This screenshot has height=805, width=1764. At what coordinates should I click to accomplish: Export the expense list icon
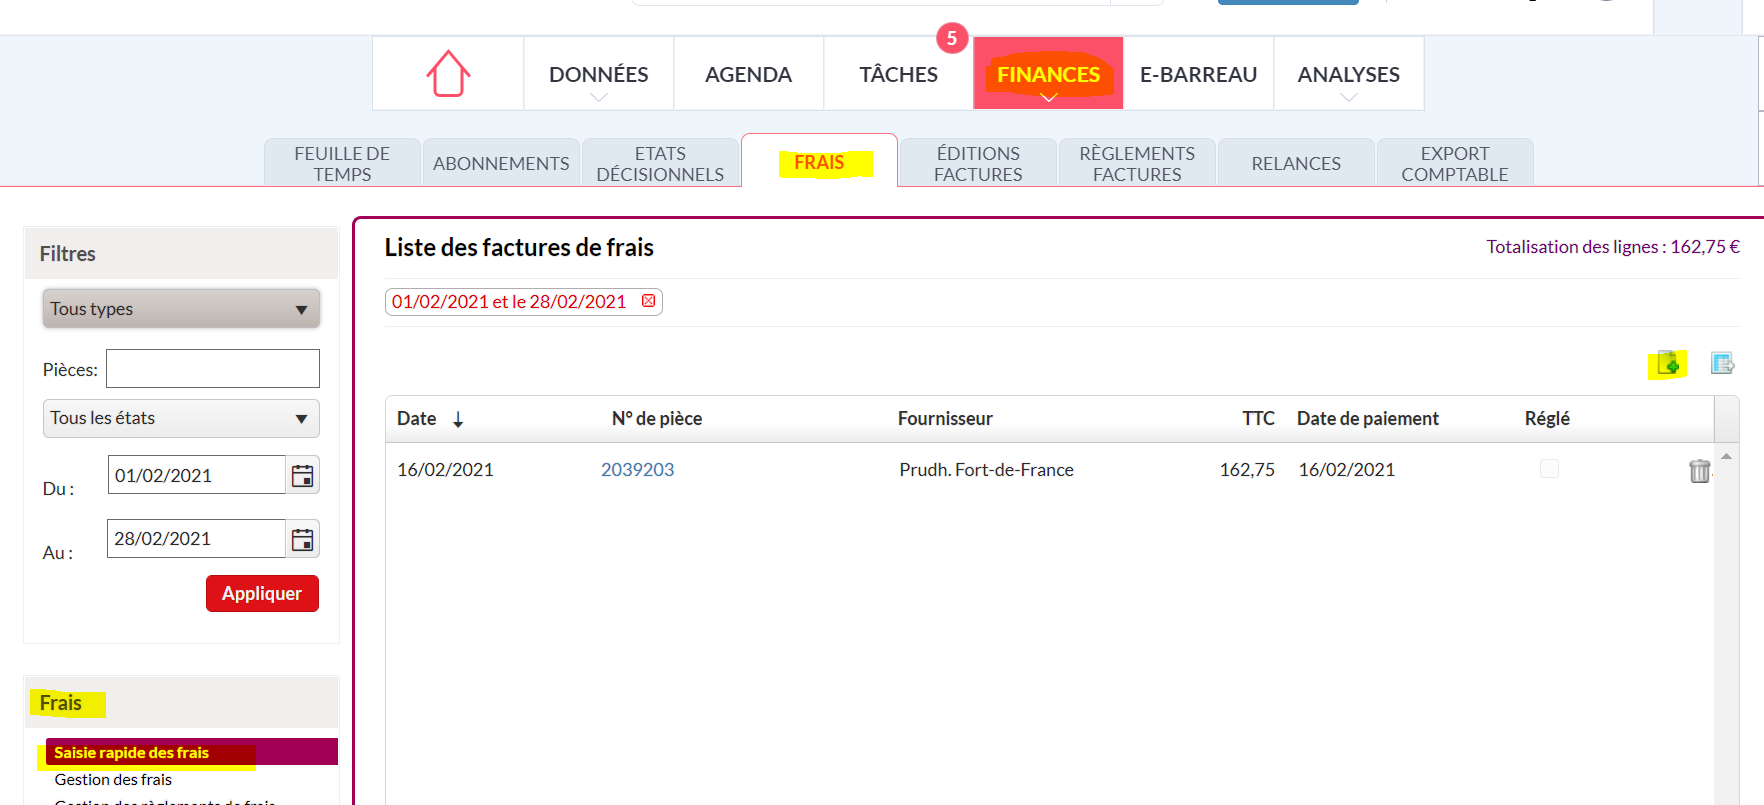[1722, 363]
